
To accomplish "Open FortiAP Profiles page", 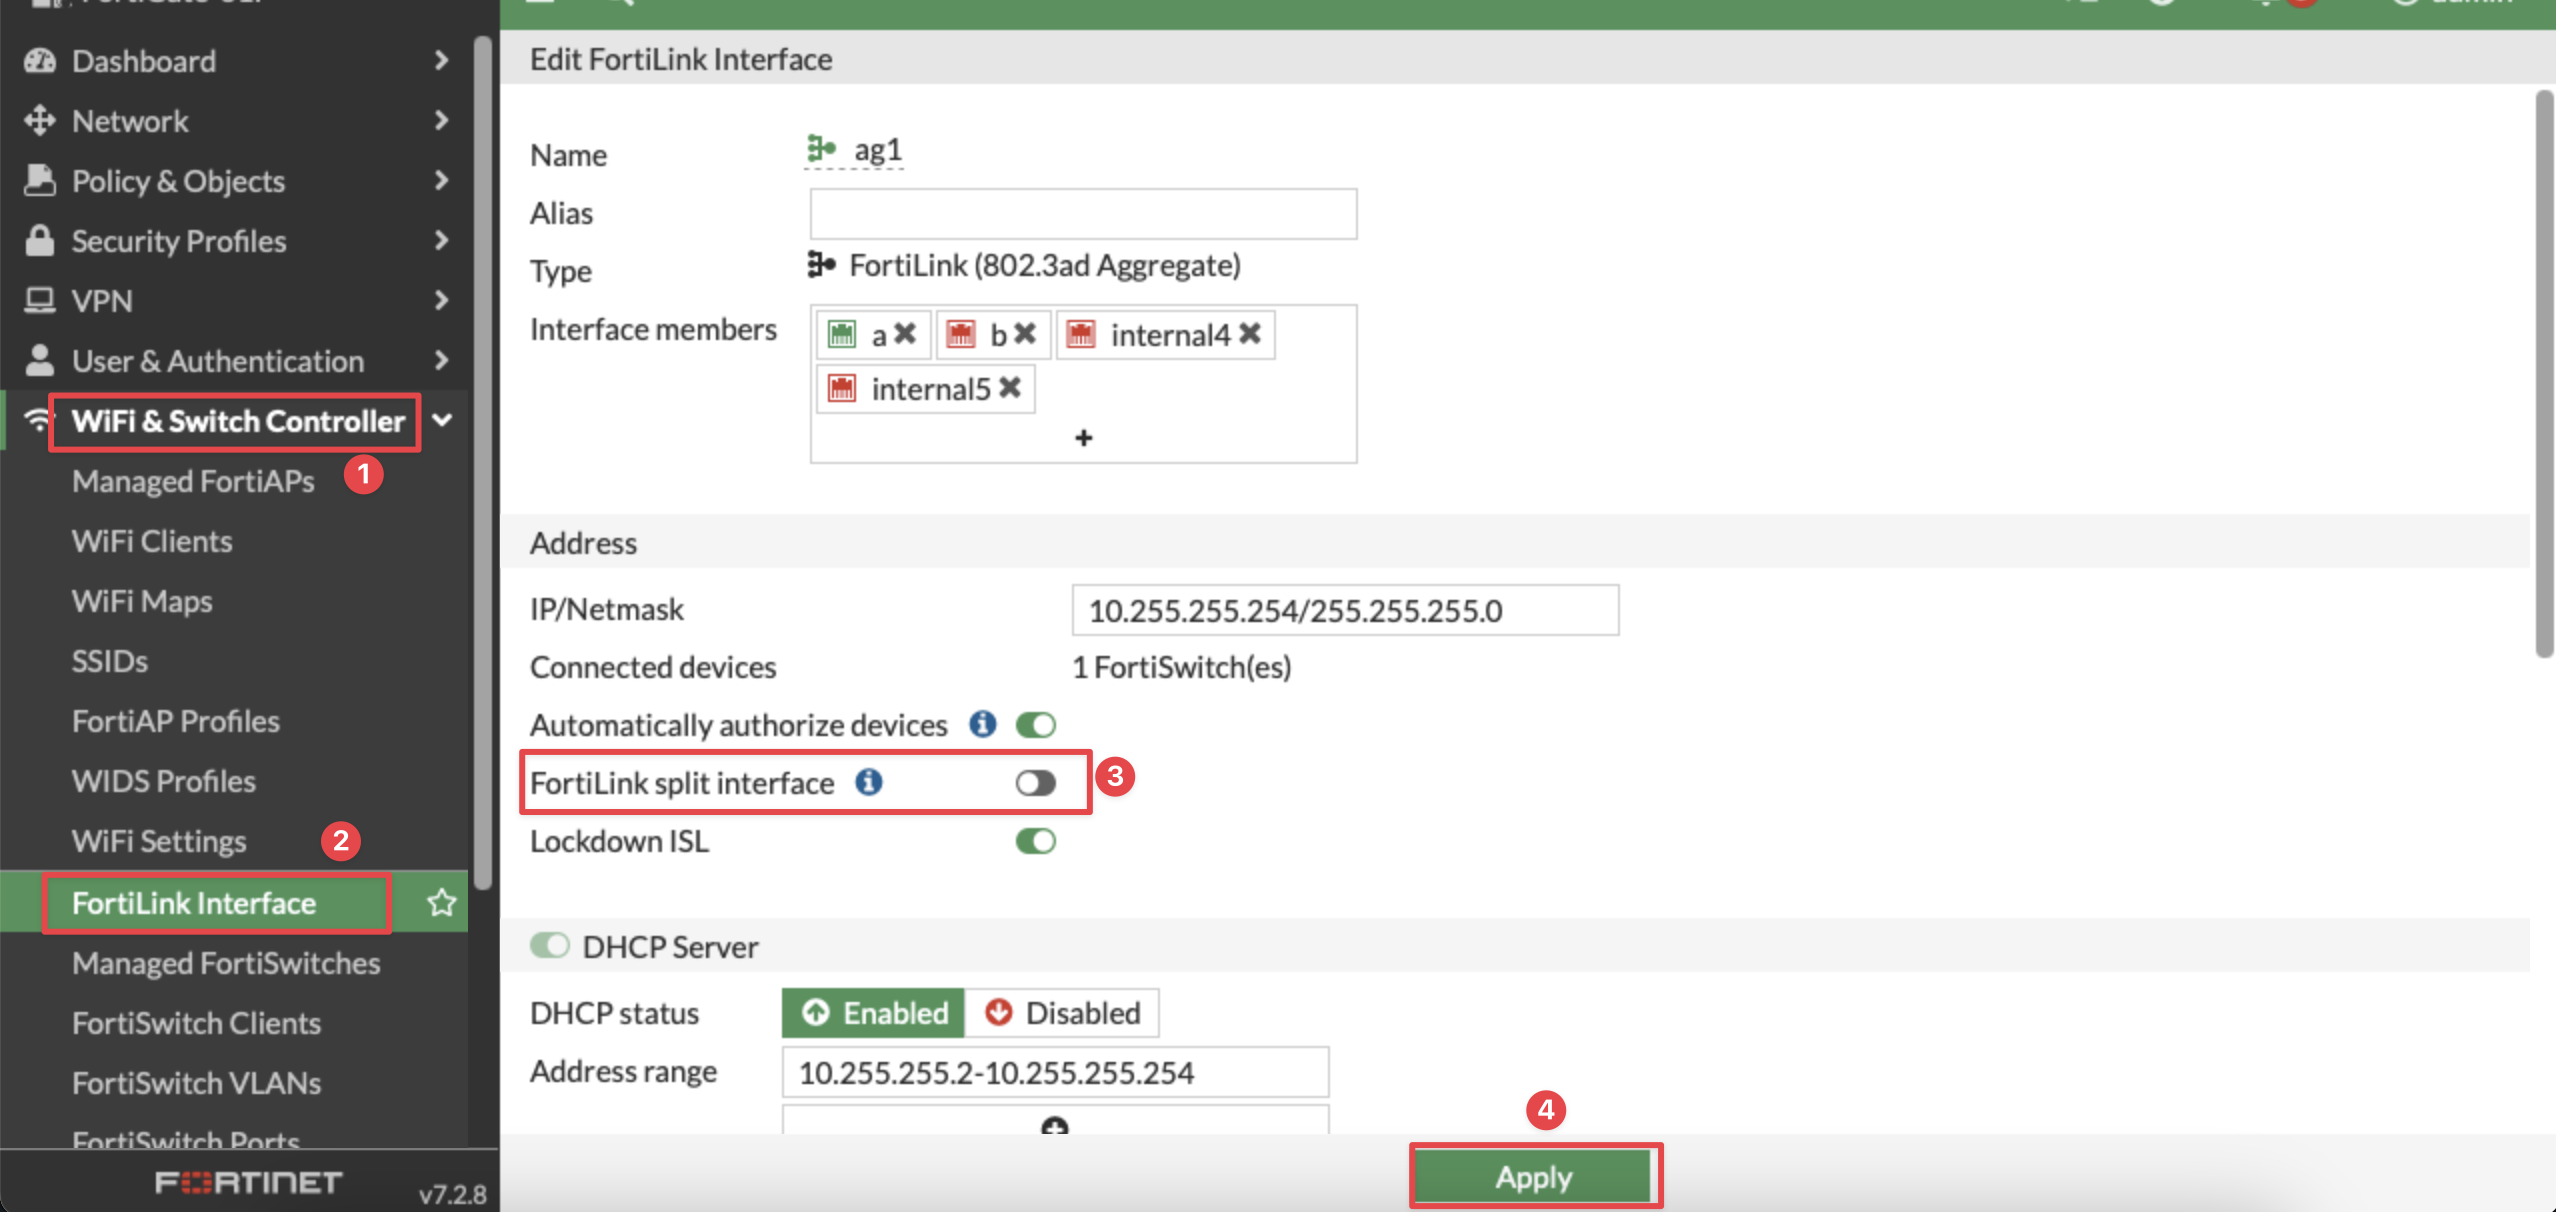I will coord(176,721).
